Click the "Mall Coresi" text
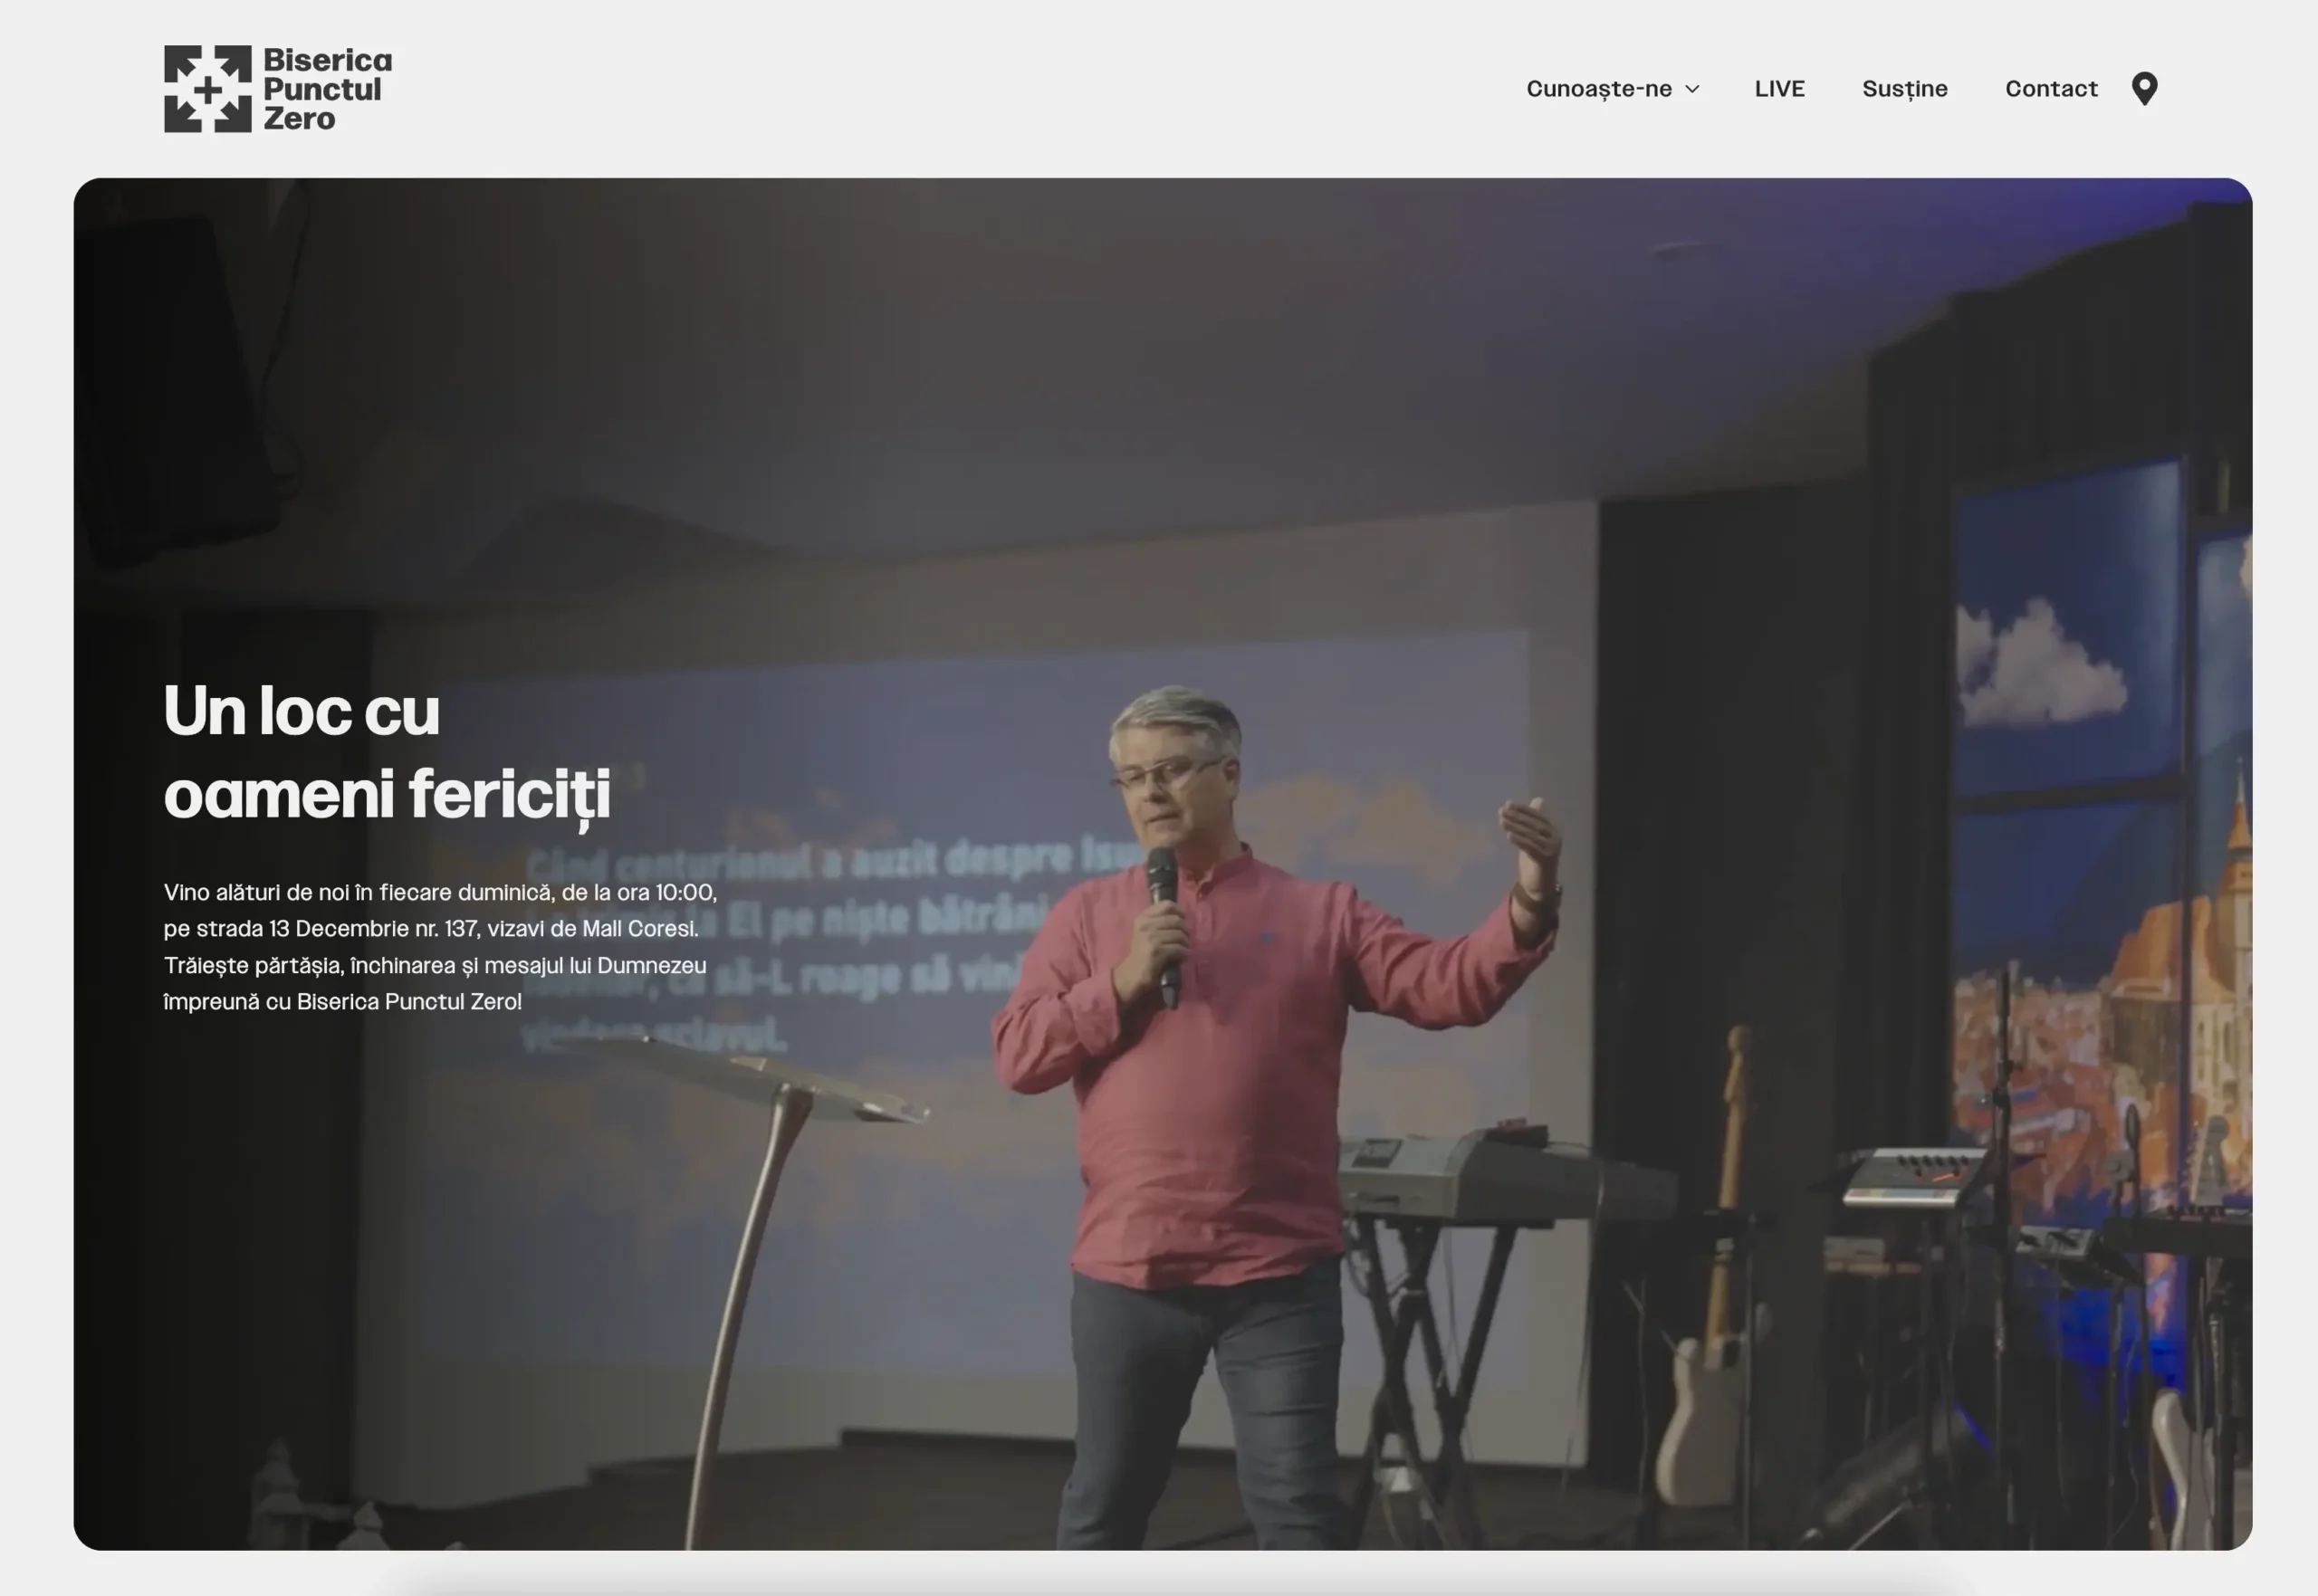 coord(640,929)
